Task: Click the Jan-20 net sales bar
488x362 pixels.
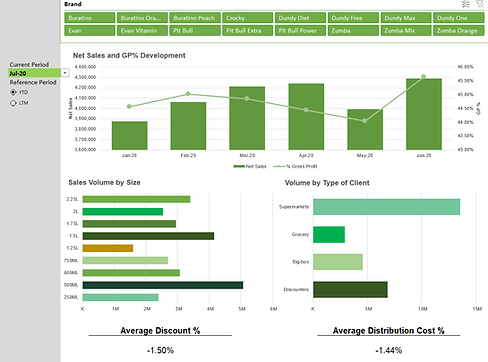Action: pyautogui.click(x=129, y=136)
